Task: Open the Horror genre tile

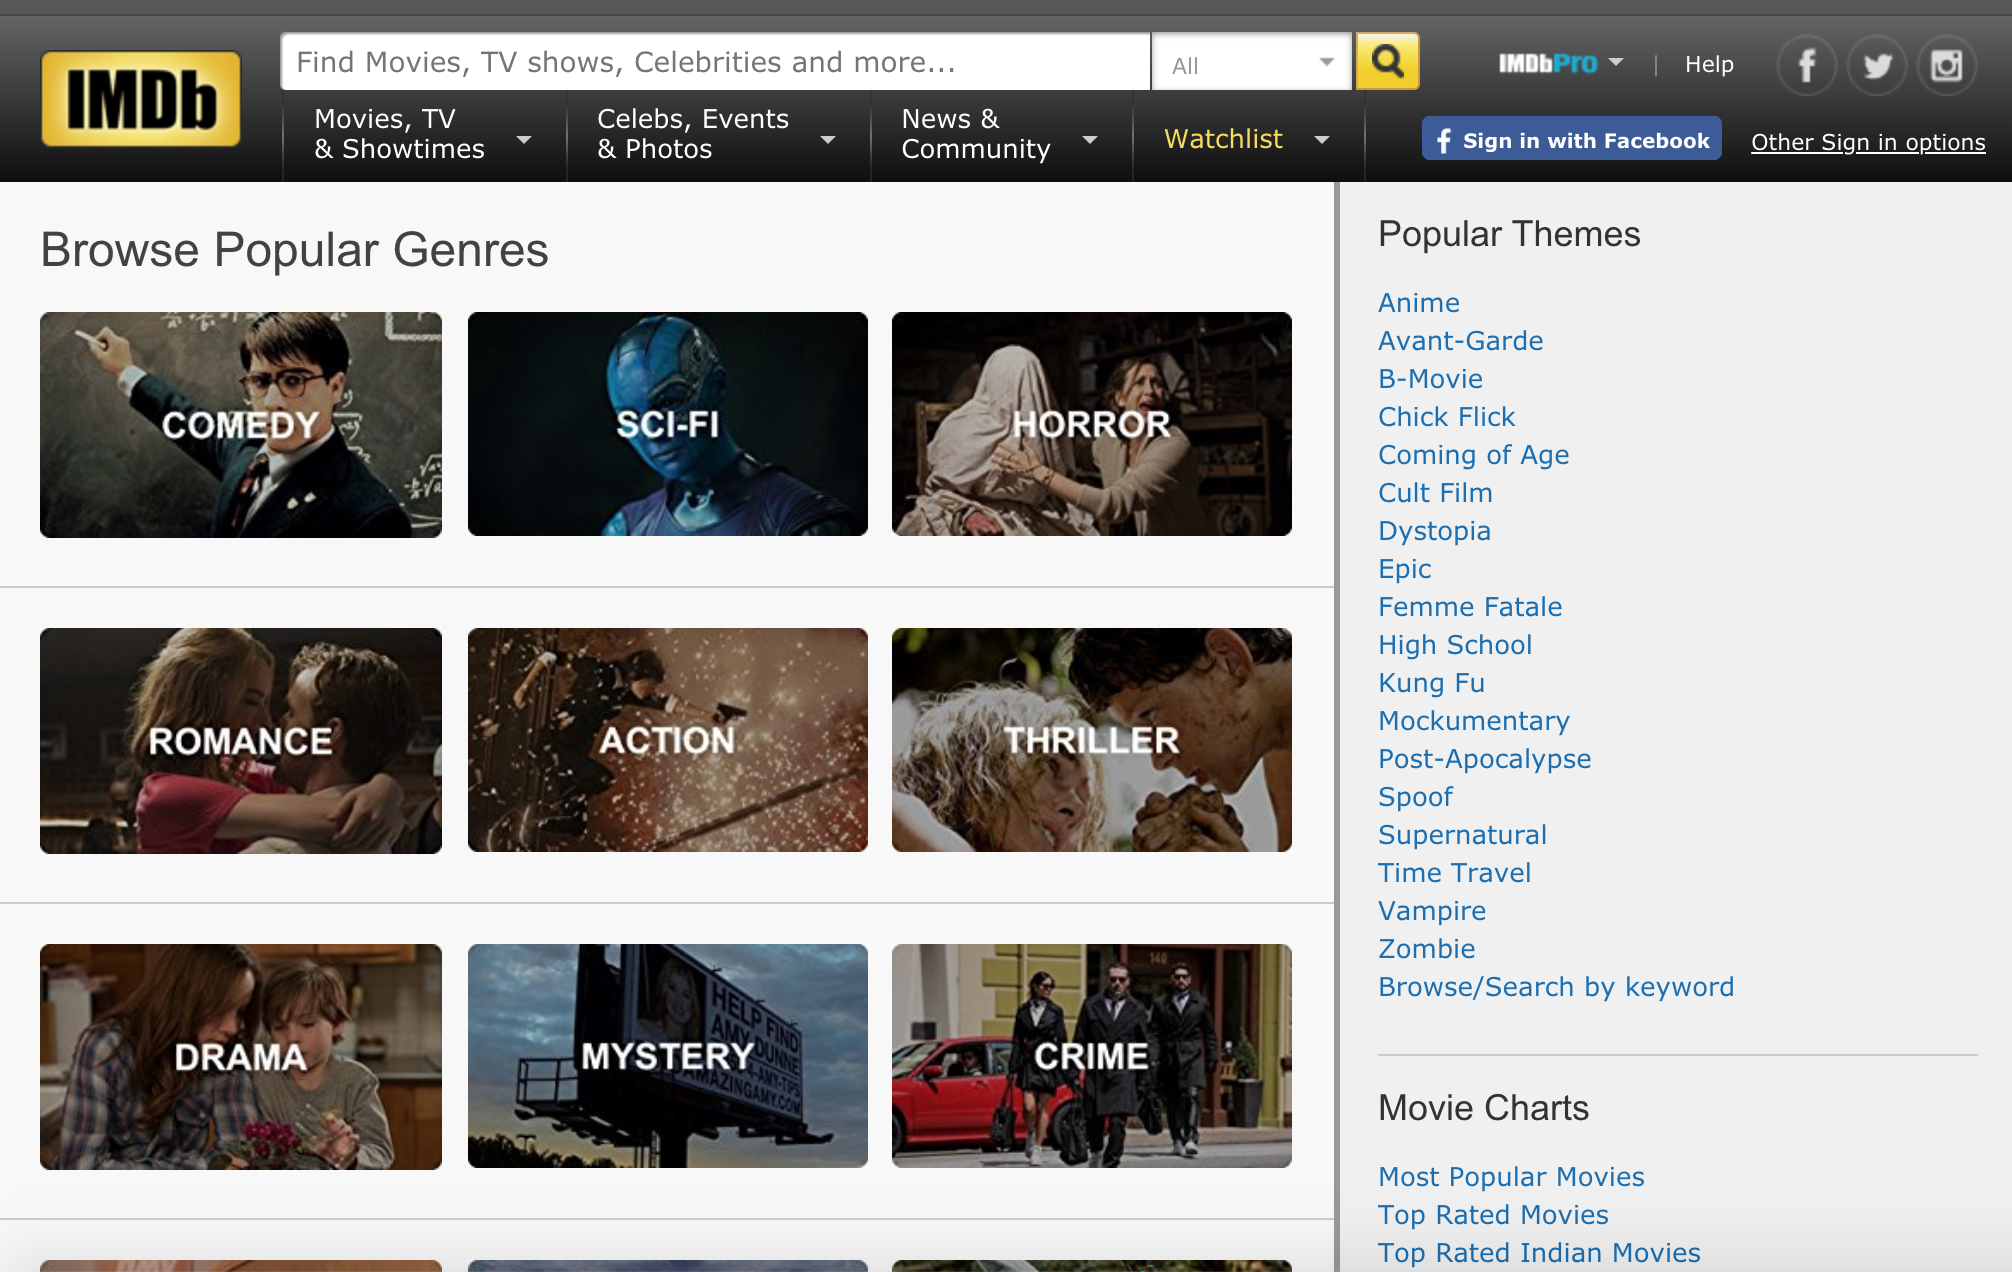Action: point(1092,424)
